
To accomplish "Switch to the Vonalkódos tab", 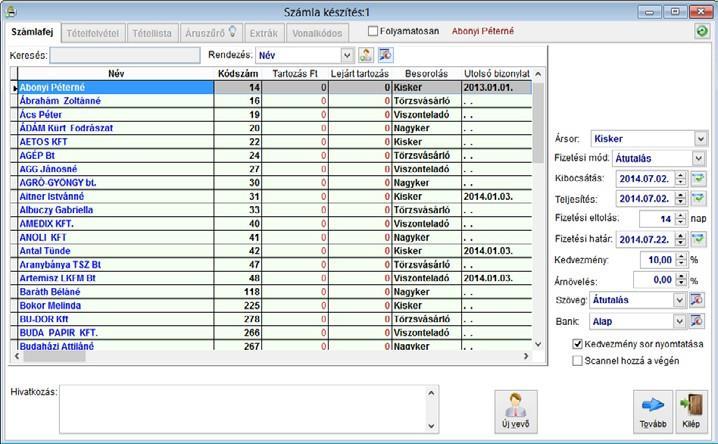I will (317, 33).
